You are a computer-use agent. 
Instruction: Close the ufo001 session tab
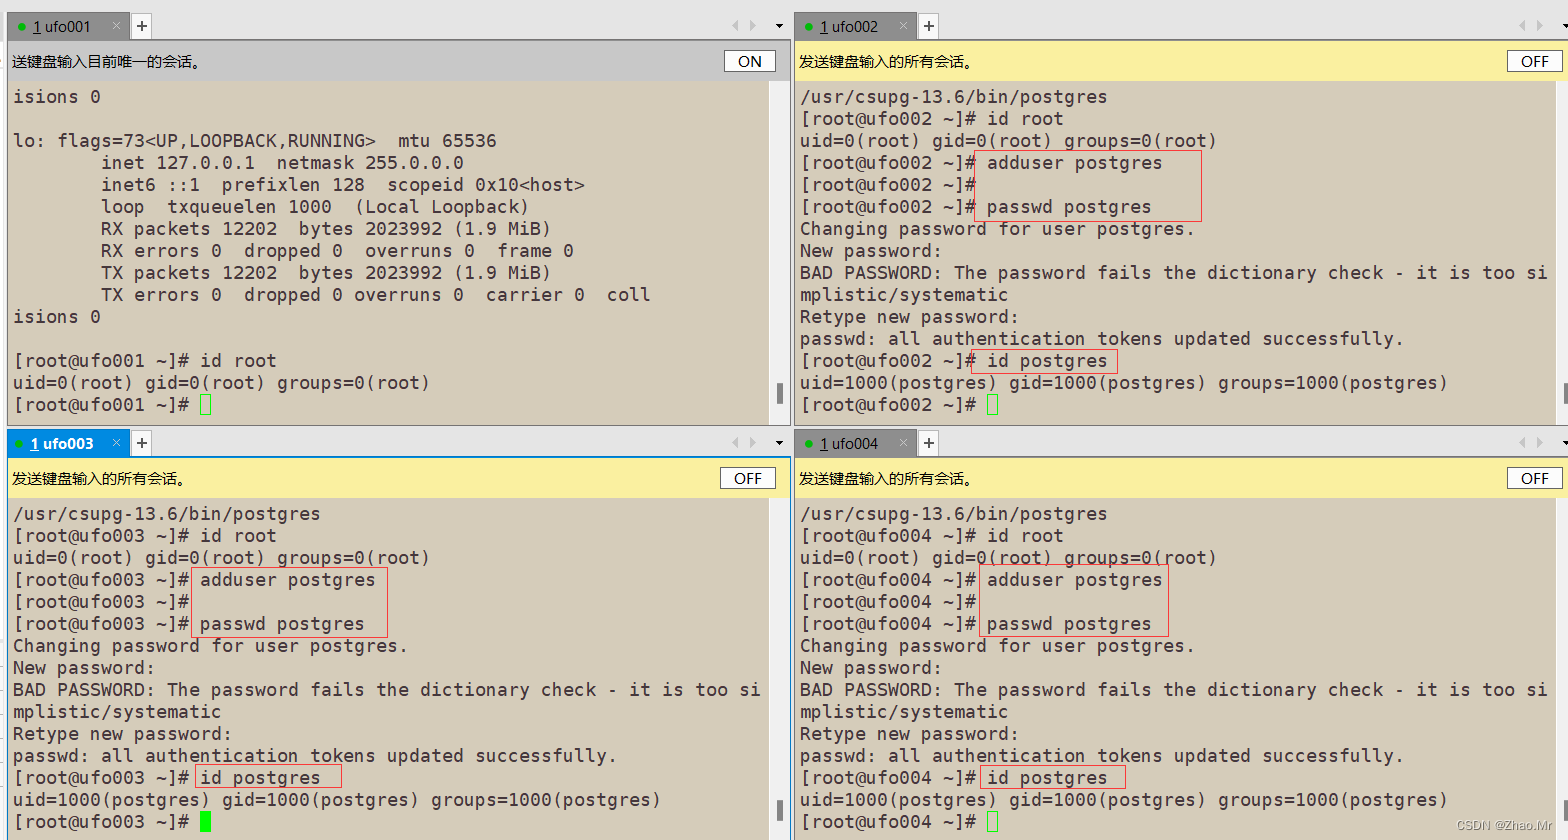(116, 26)
